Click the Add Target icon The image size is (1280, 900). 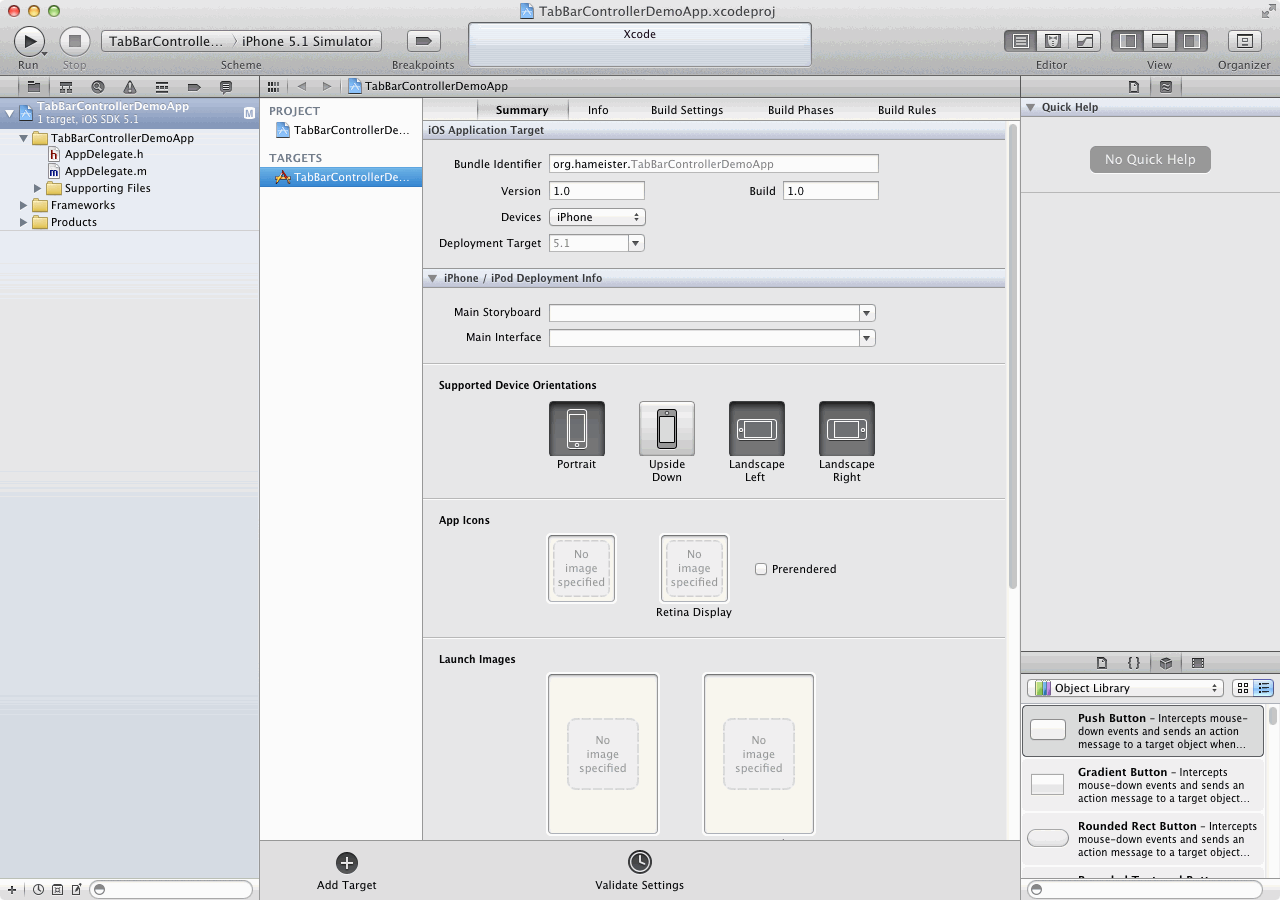pos(346,863)
